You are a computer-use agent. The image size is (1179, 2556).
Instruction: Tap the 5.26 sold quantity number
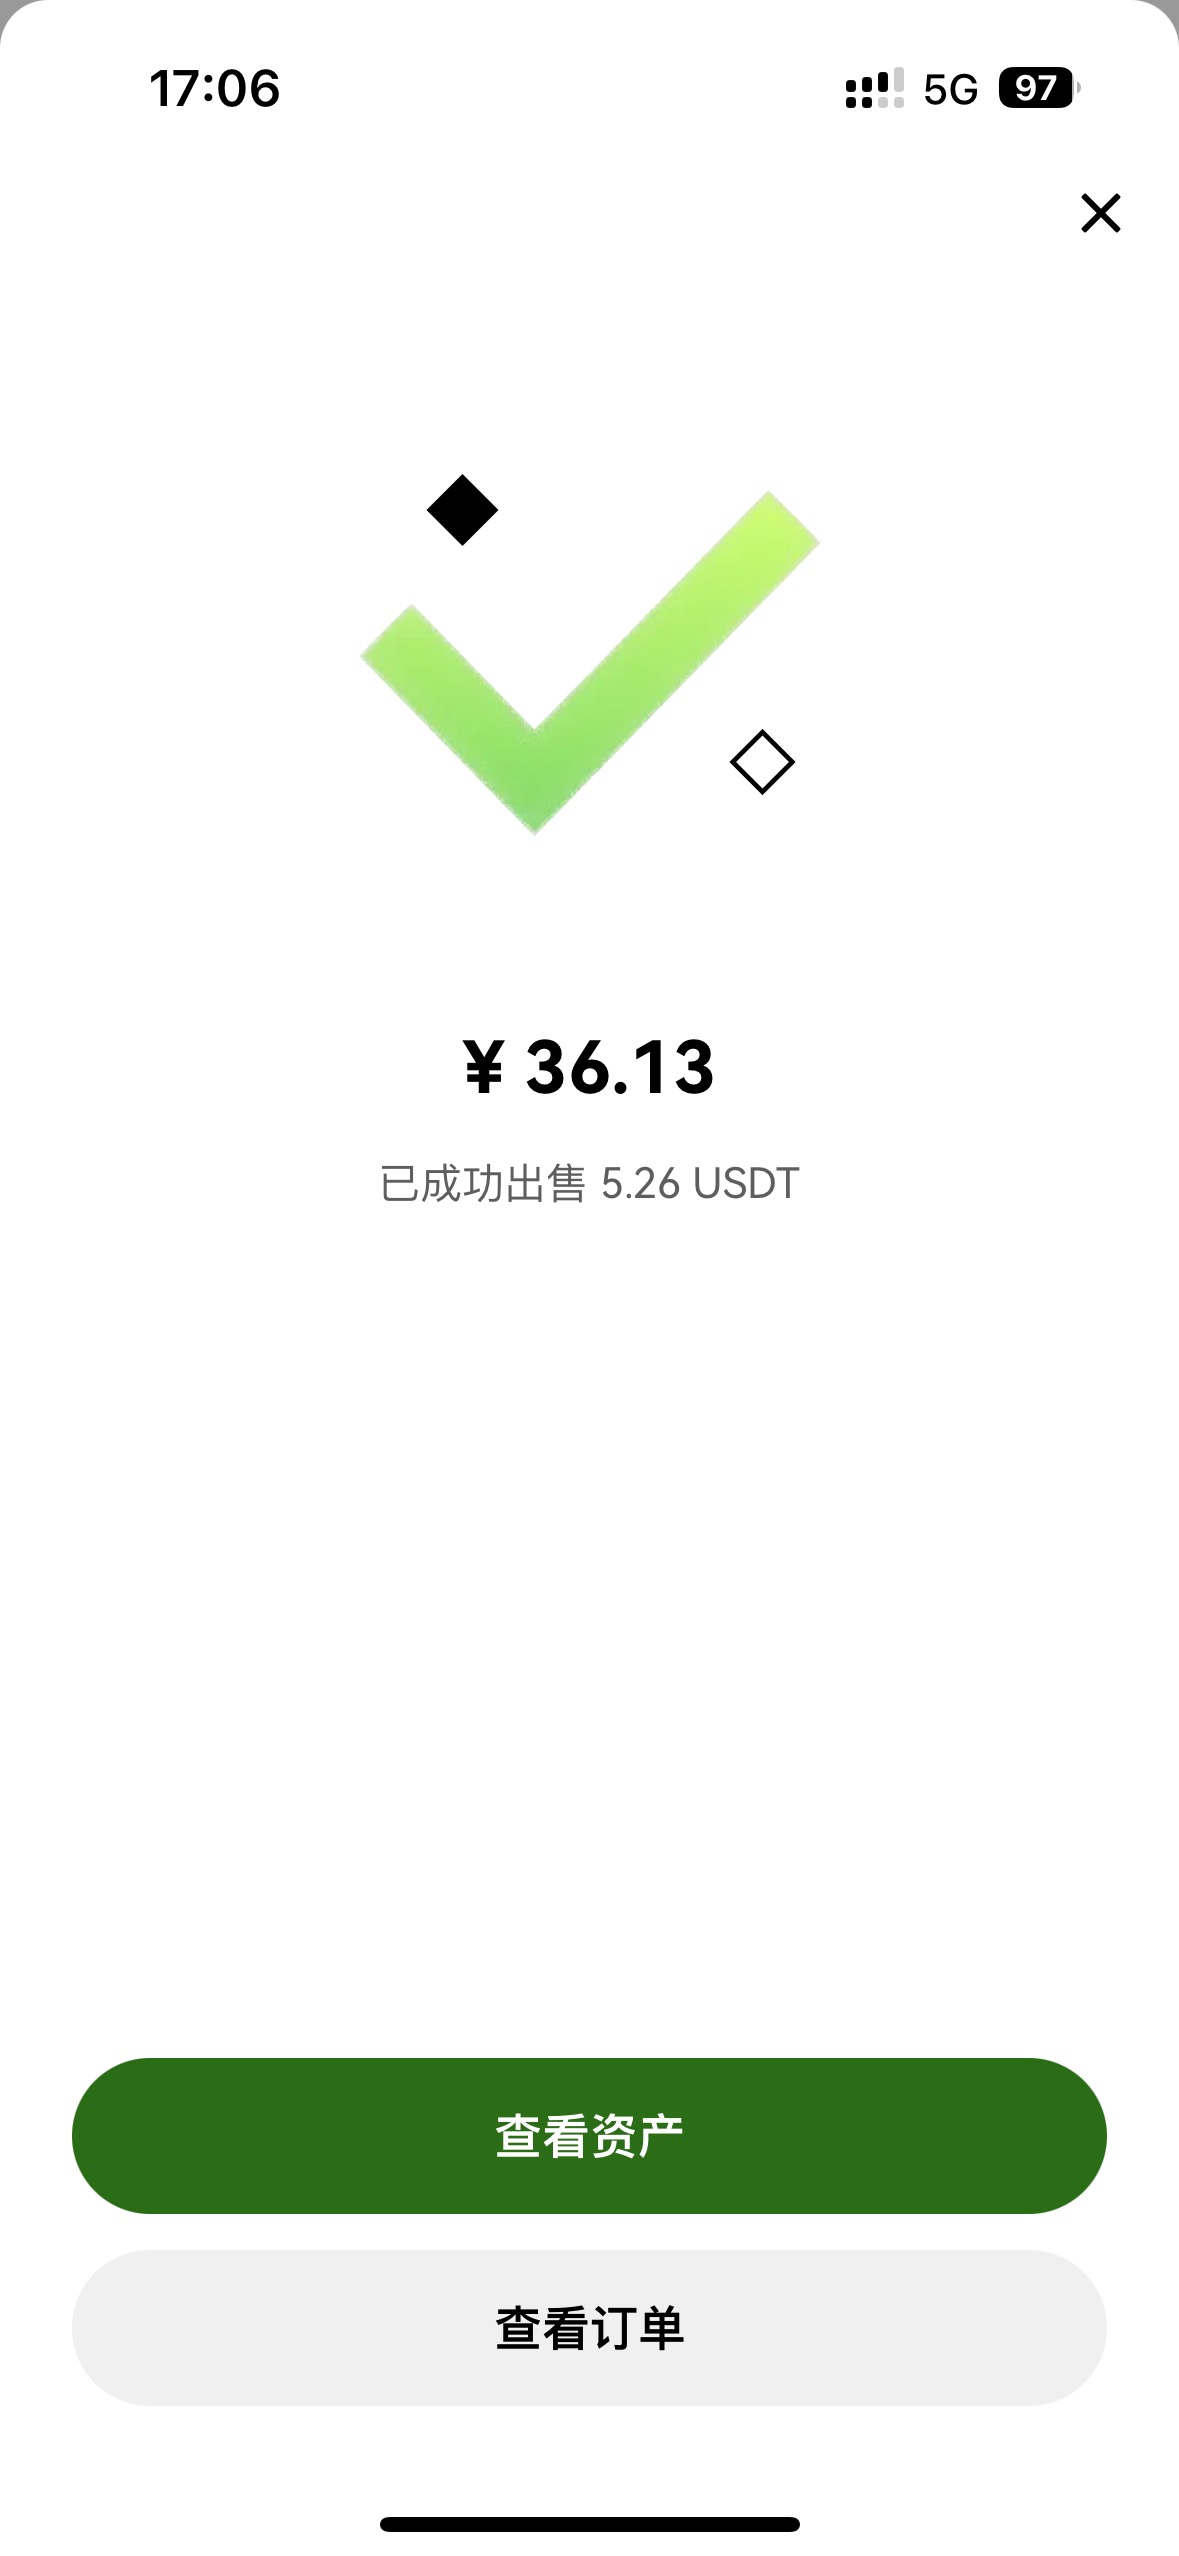[640, 1184]
